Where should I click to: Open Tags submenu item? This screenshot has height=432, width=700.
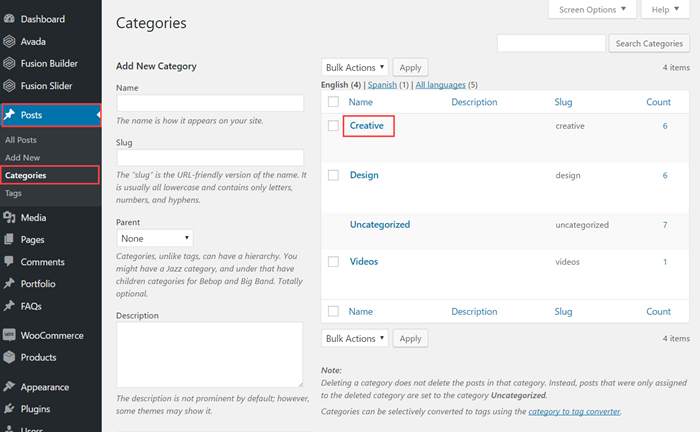click(13, 193)
